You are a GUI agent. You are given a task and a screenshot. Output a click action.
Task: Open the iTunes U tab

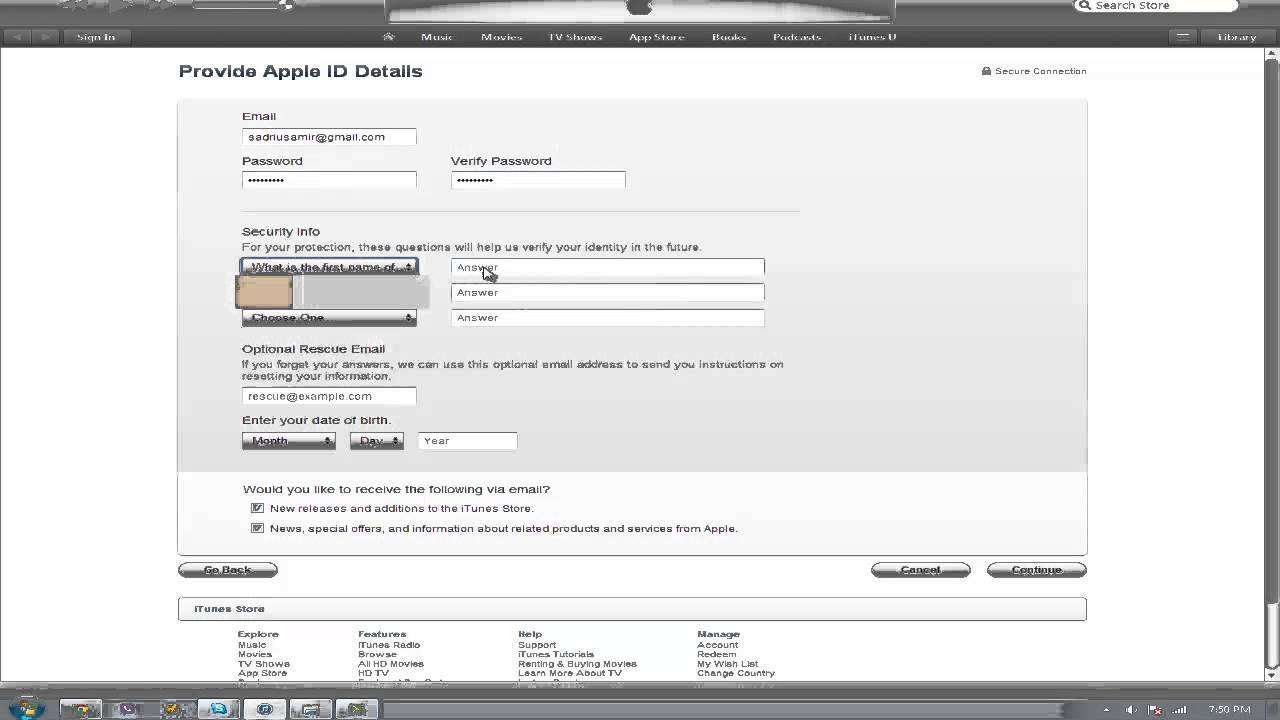pyautogui.click(x=872, y=37)
